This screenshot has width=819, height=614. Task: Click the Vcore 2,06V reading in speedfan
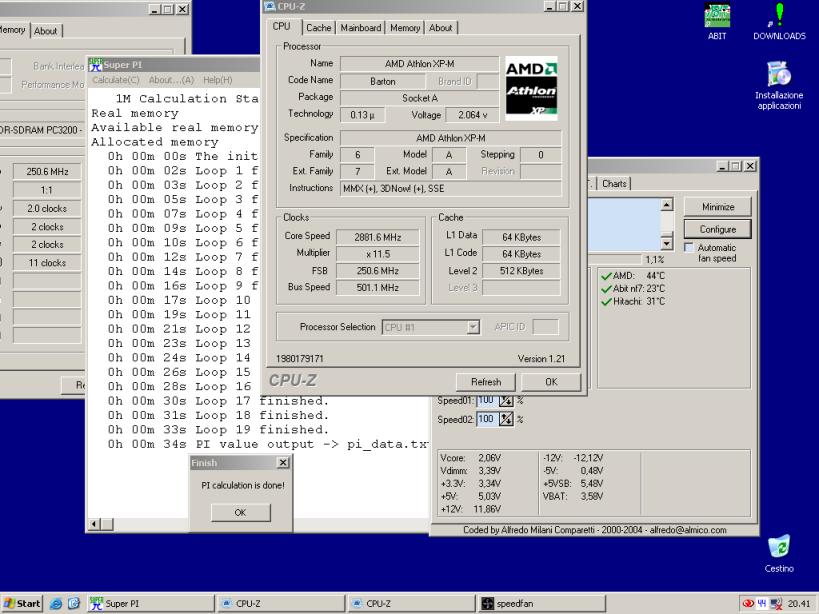click(x=471, y=458)
